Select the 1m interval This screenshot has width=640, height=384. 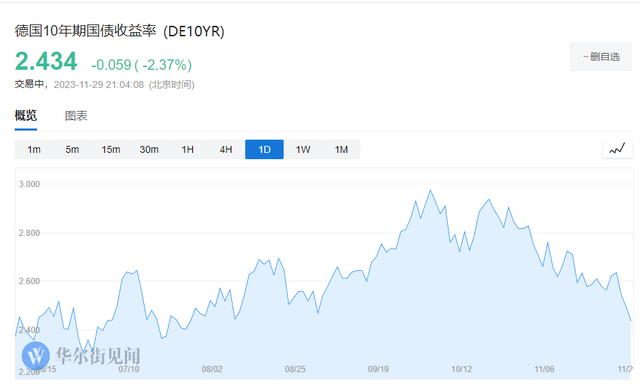coord(34,149)
